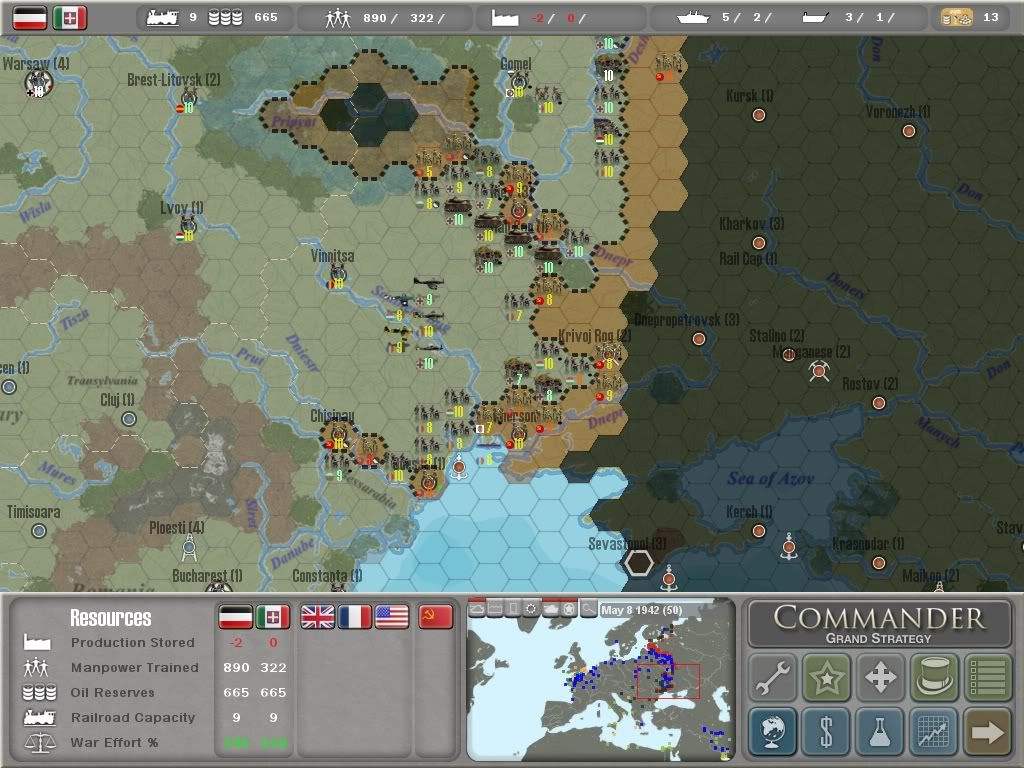Click the Krasnodar city marker
This screenshot has height=768, width=1024.
coord(879,563)
